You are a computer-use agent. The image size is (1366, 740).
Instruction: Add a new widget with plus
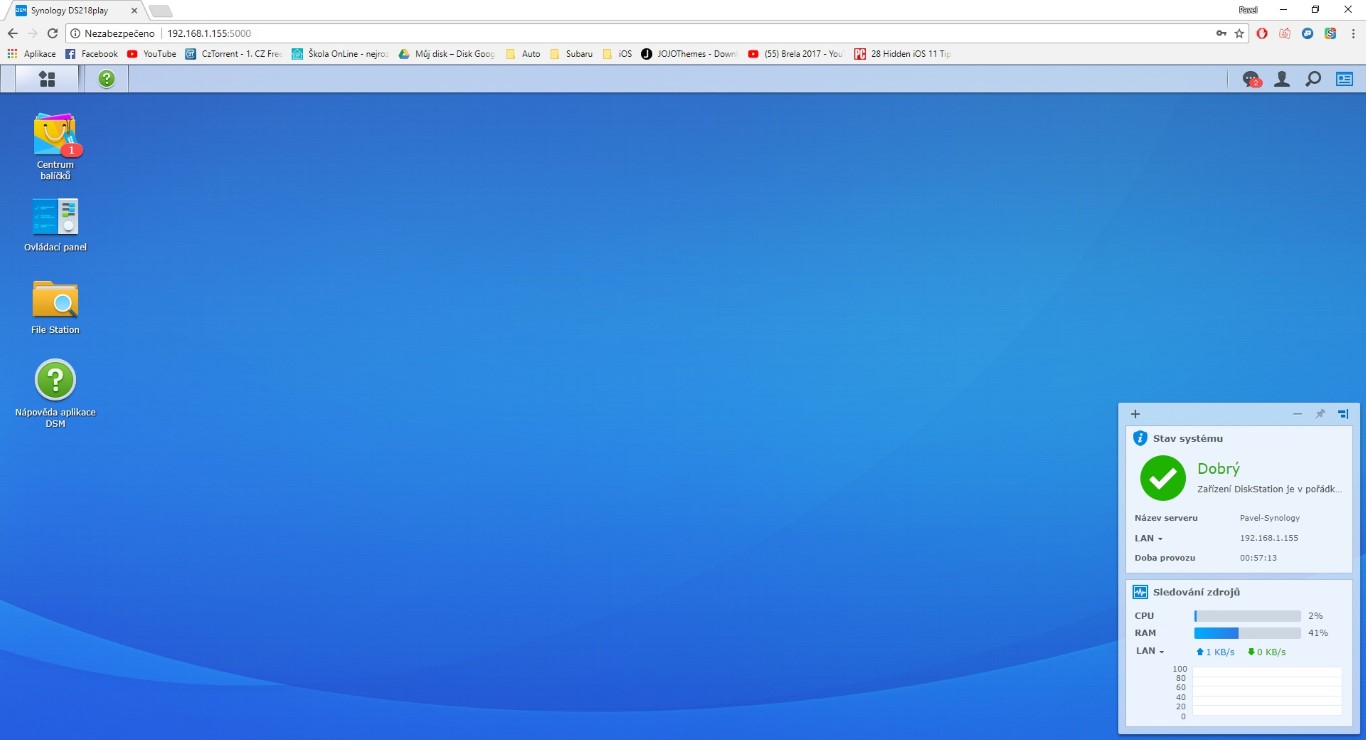tap(1135, 414)
